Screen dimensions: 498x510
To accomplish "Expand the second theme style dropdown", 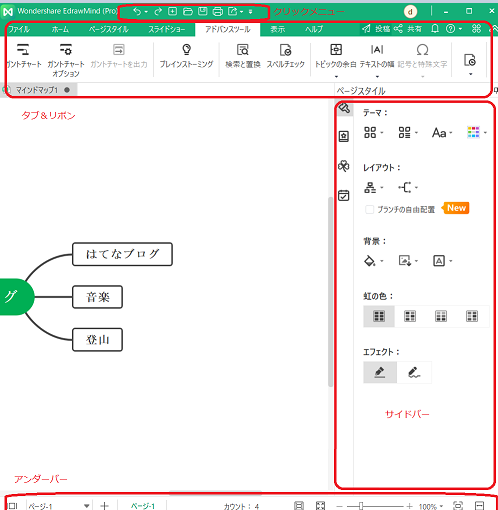I will click(408, 132).
